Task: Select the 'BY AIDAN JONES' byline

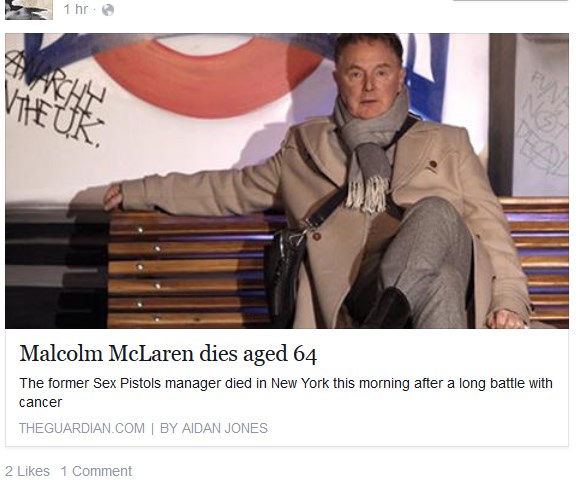Action: coord(213,428)
